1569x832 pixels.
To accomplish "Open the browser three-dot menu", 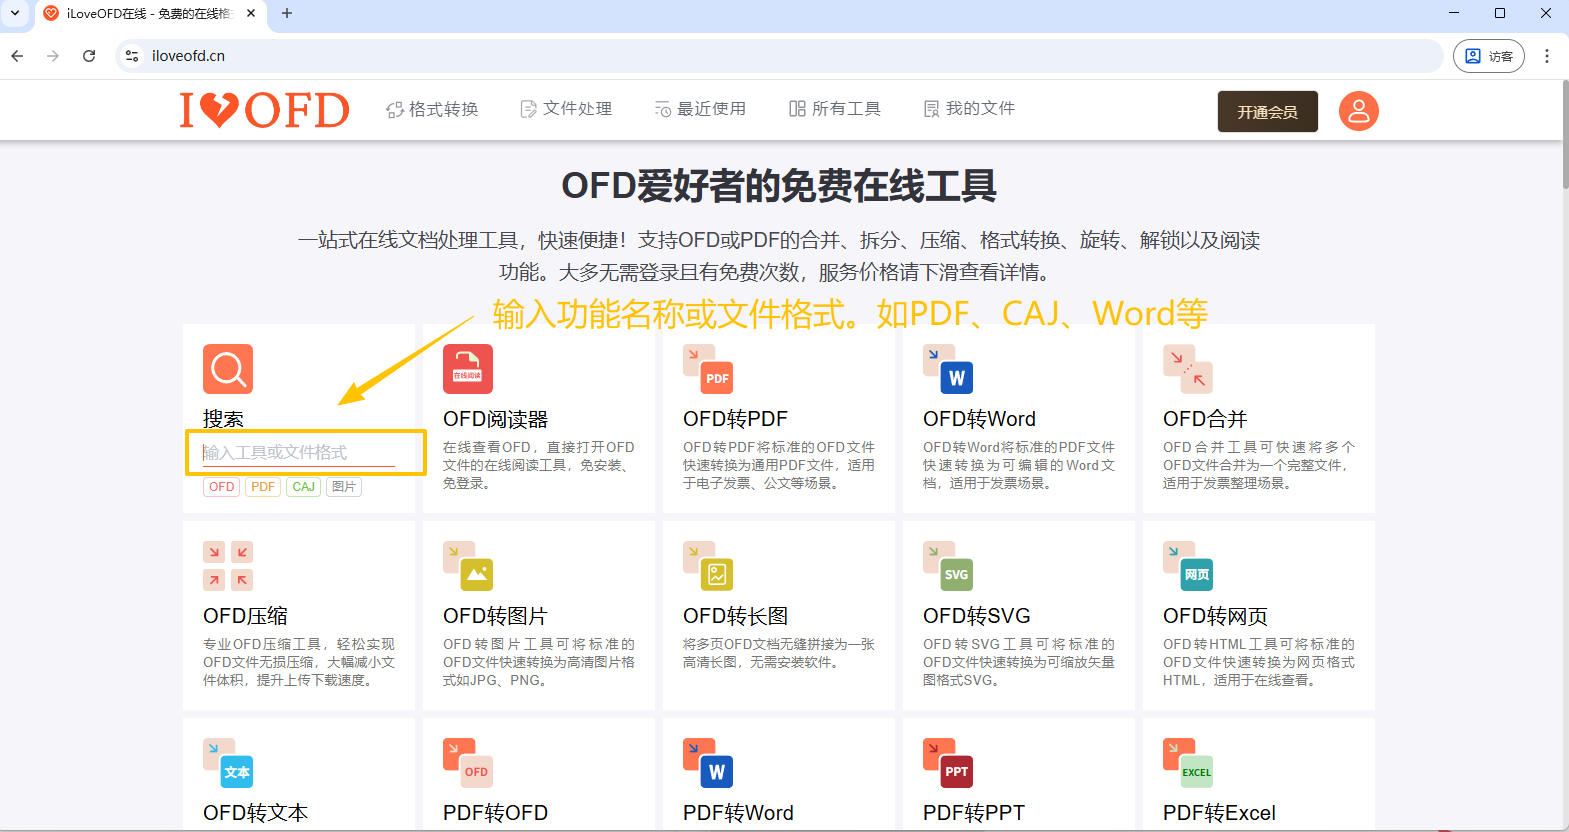I will point(1546,56).
